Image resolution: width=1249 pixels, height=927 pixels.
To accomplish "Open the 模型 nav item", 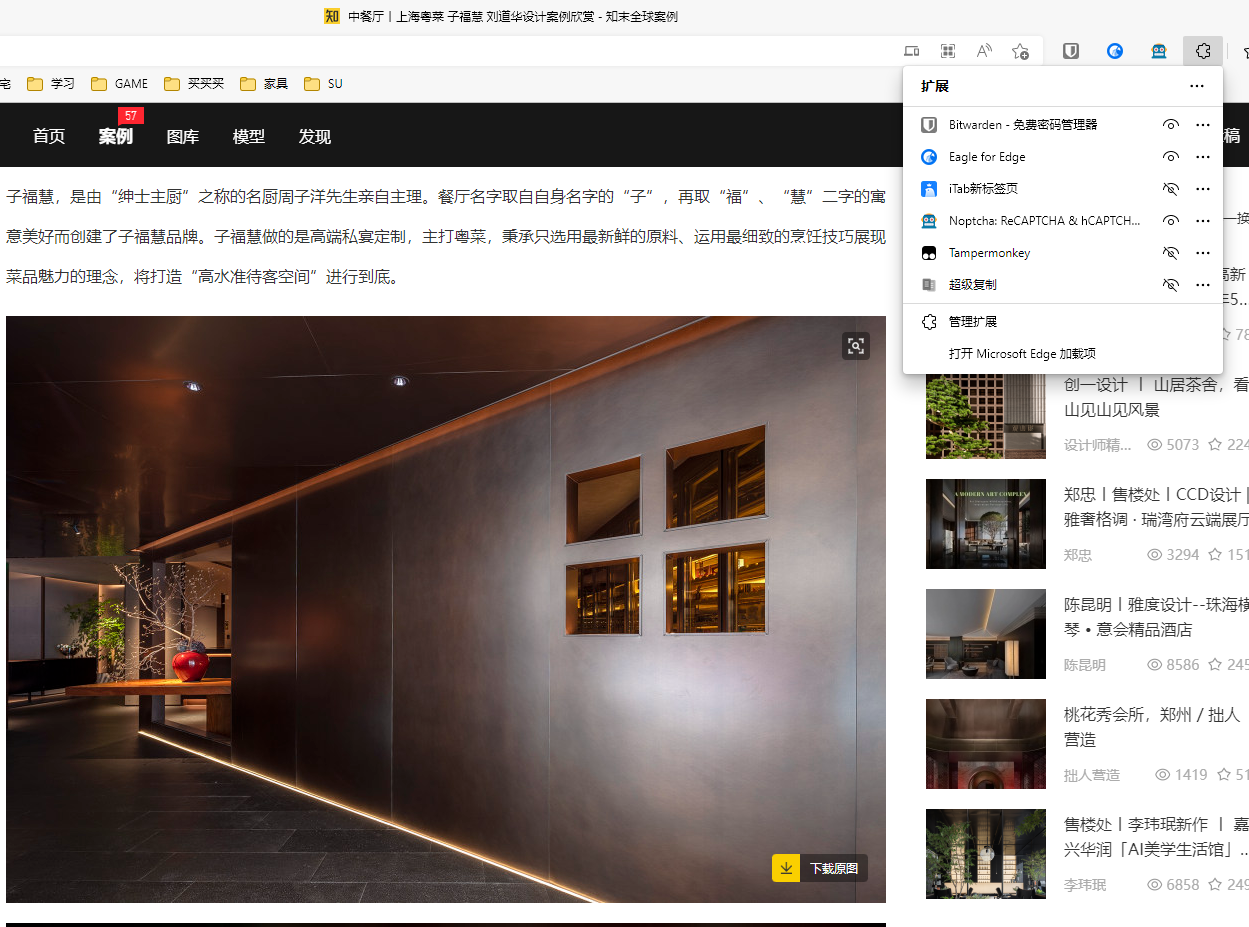I will point(249,137).
